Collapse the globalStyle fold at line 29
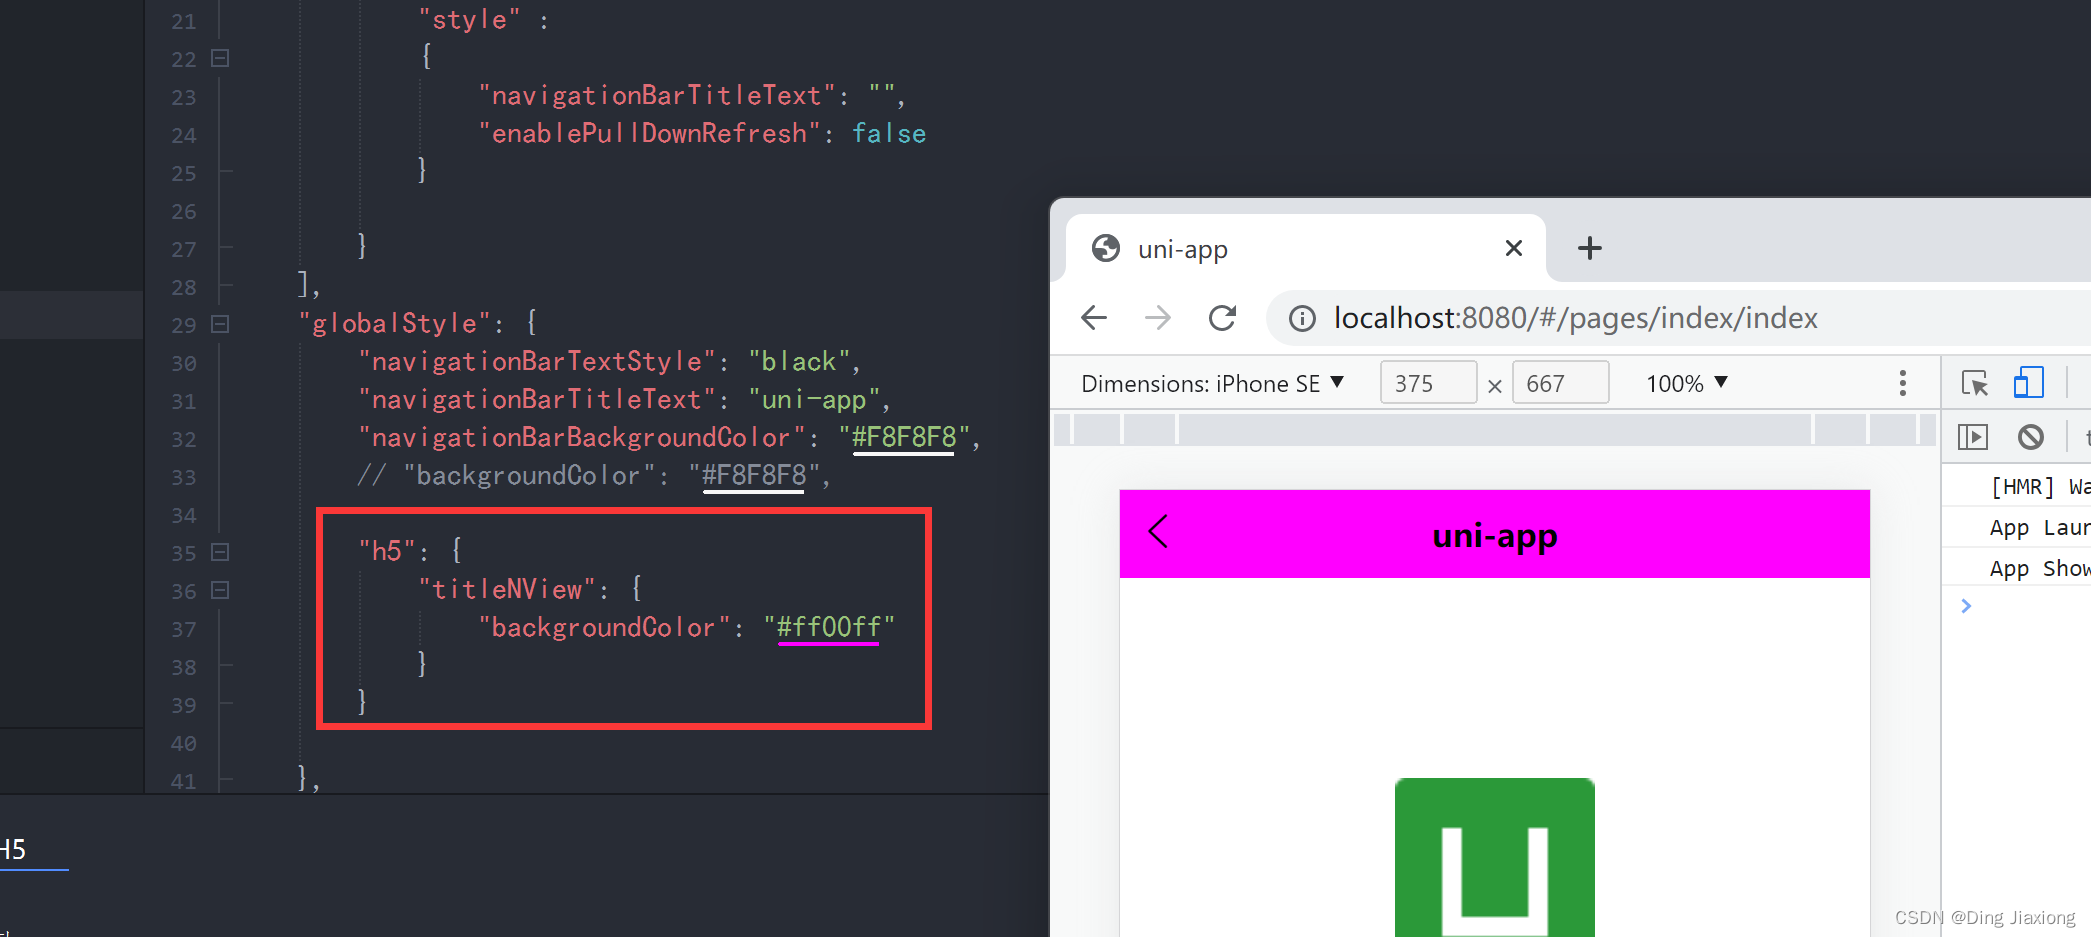This screenshot has width=2091, height=937. 220,324
